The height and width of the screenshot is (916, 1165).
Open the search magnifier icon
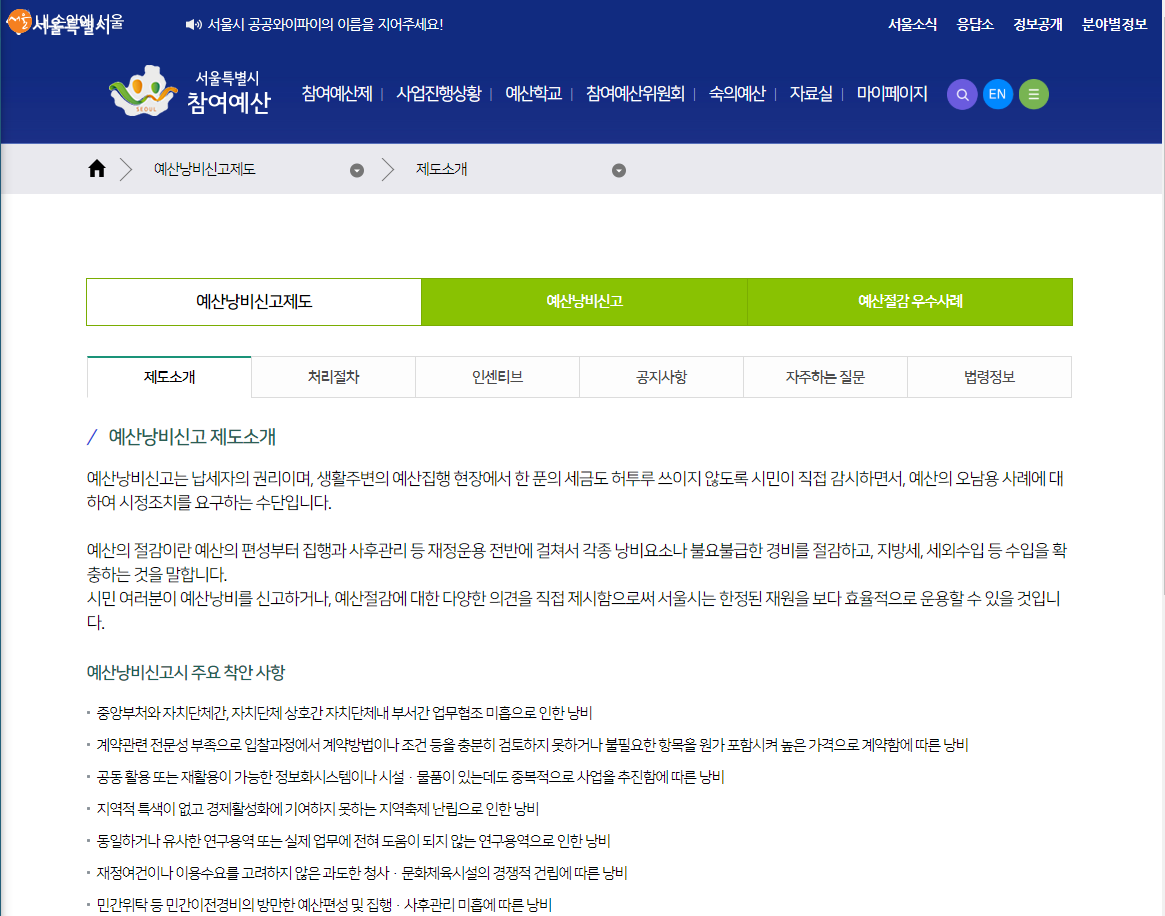962,95
